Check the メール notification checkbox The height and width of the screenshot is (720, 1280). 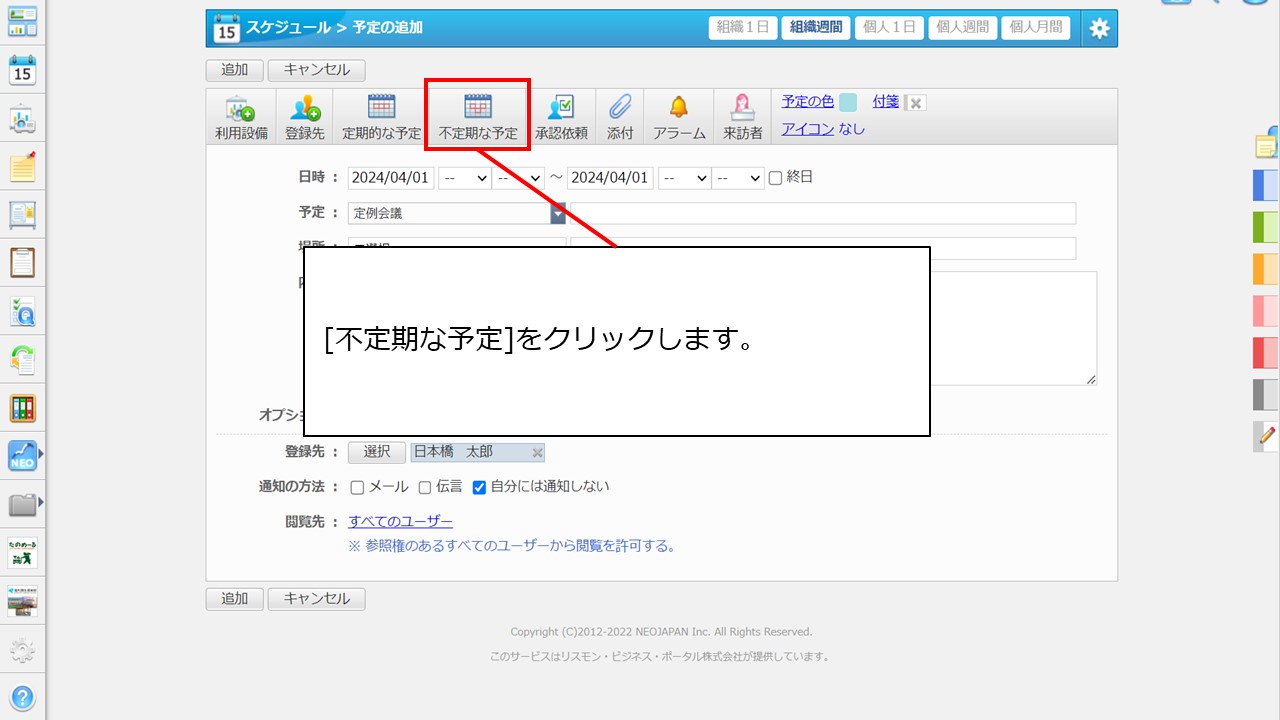(357, 488)
